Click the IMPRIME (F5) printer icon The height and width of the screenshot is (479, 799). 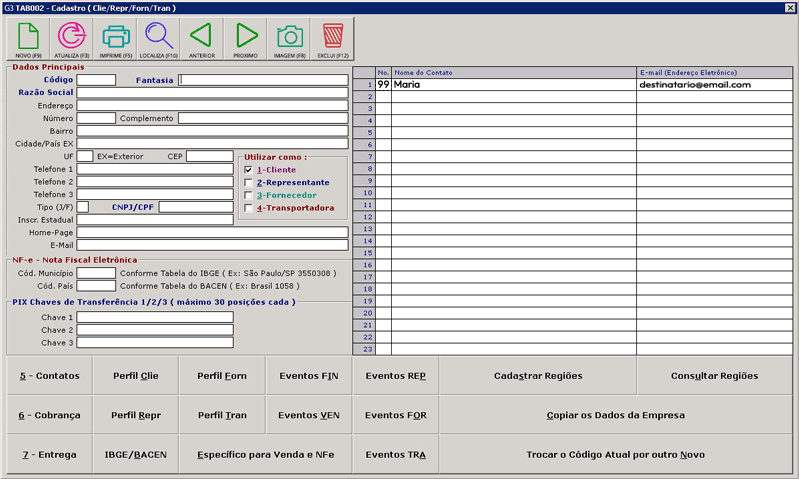pyautogui.click(x=116, y=39)
